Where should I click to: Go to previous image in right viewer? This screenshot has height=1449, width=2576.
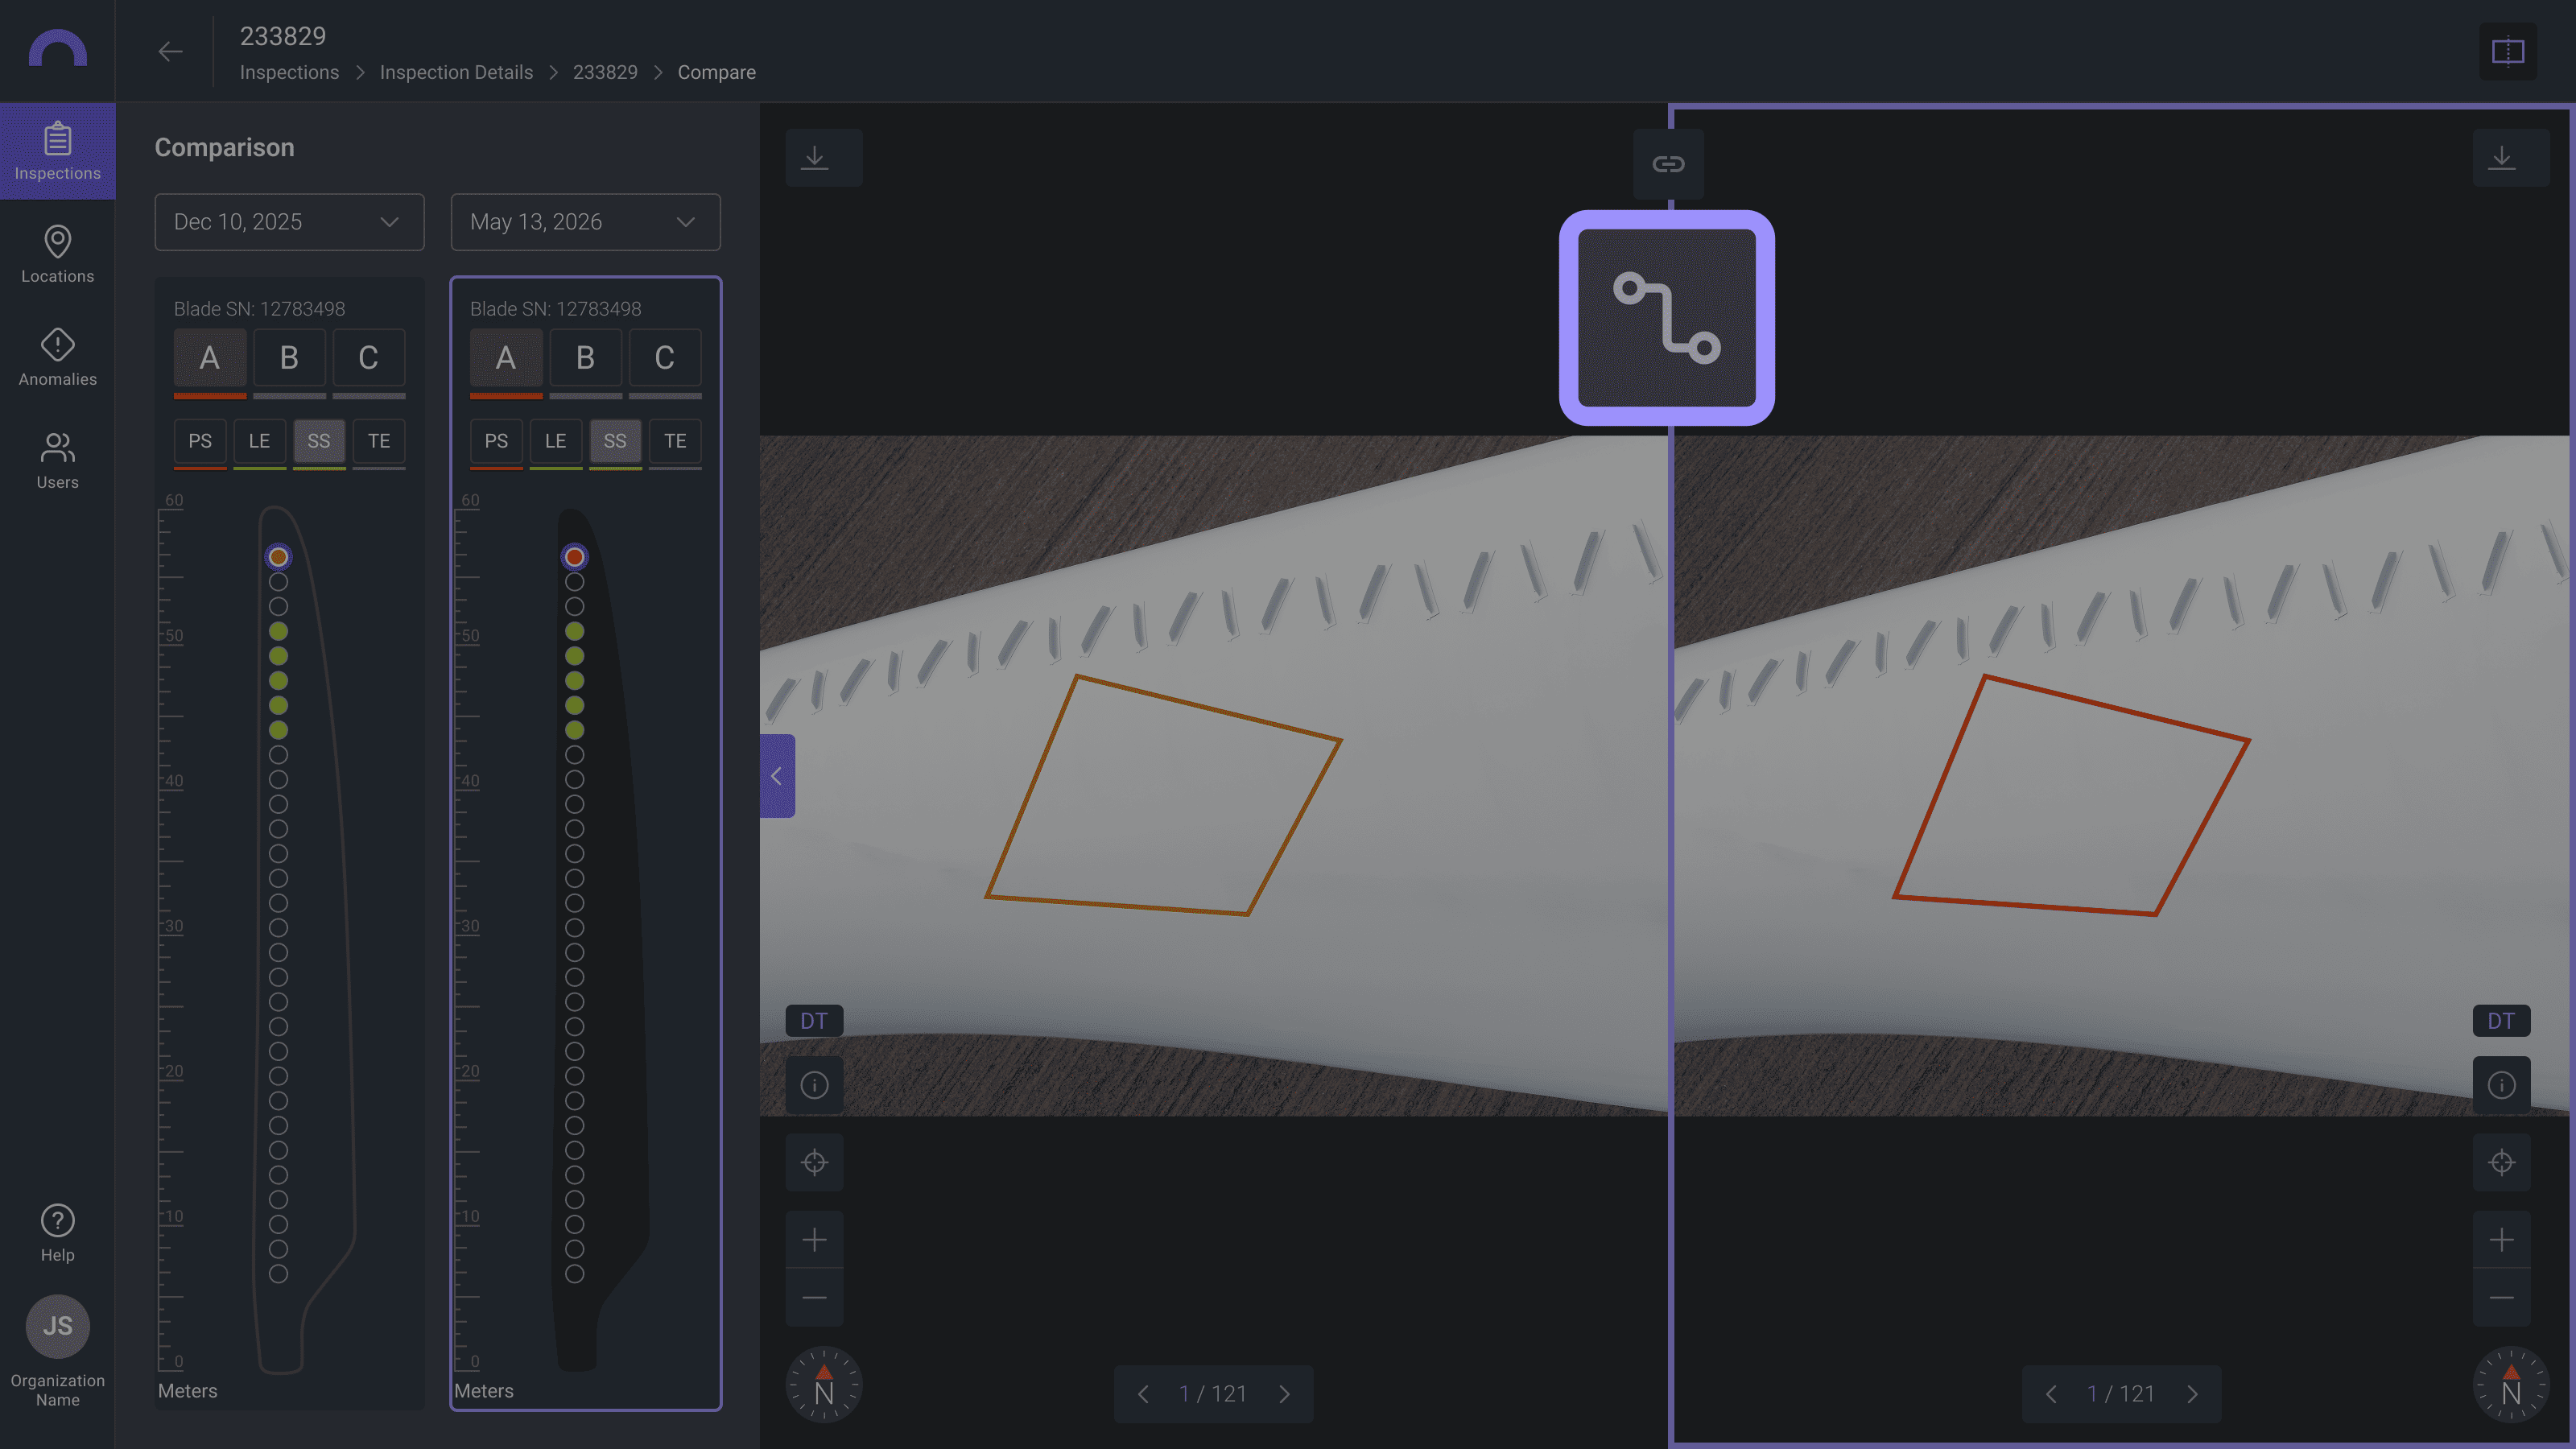click(2051, 1394)
